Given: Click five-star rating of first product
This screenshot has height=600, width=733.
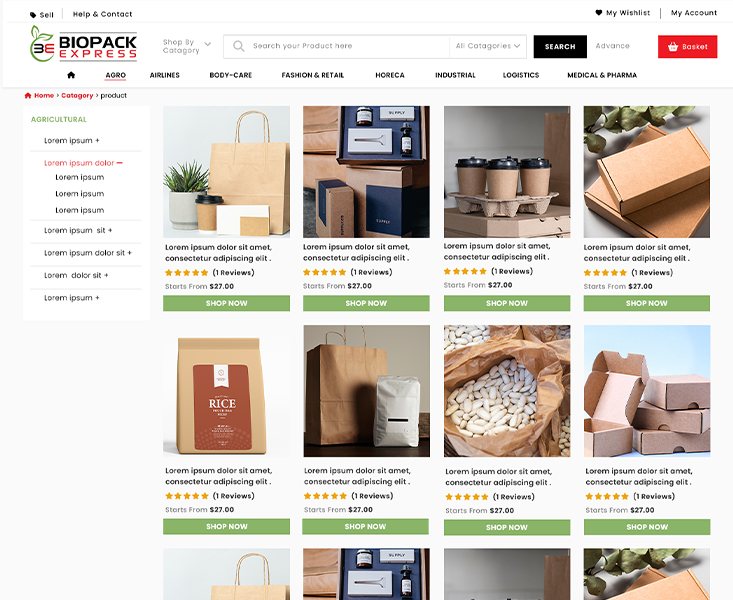Looking at the screenshot, I should click(187, 273).
